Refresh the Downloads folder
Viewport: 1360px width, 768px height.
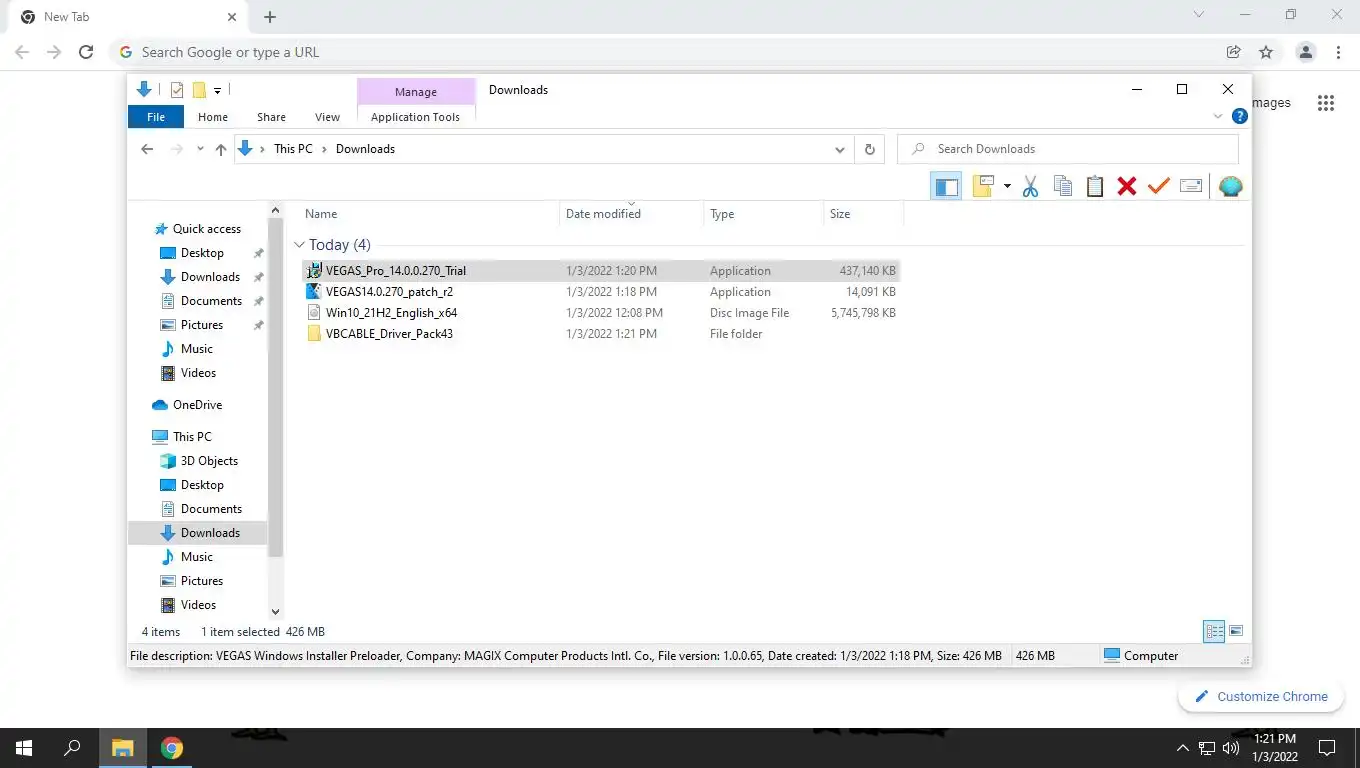(869, 149)
